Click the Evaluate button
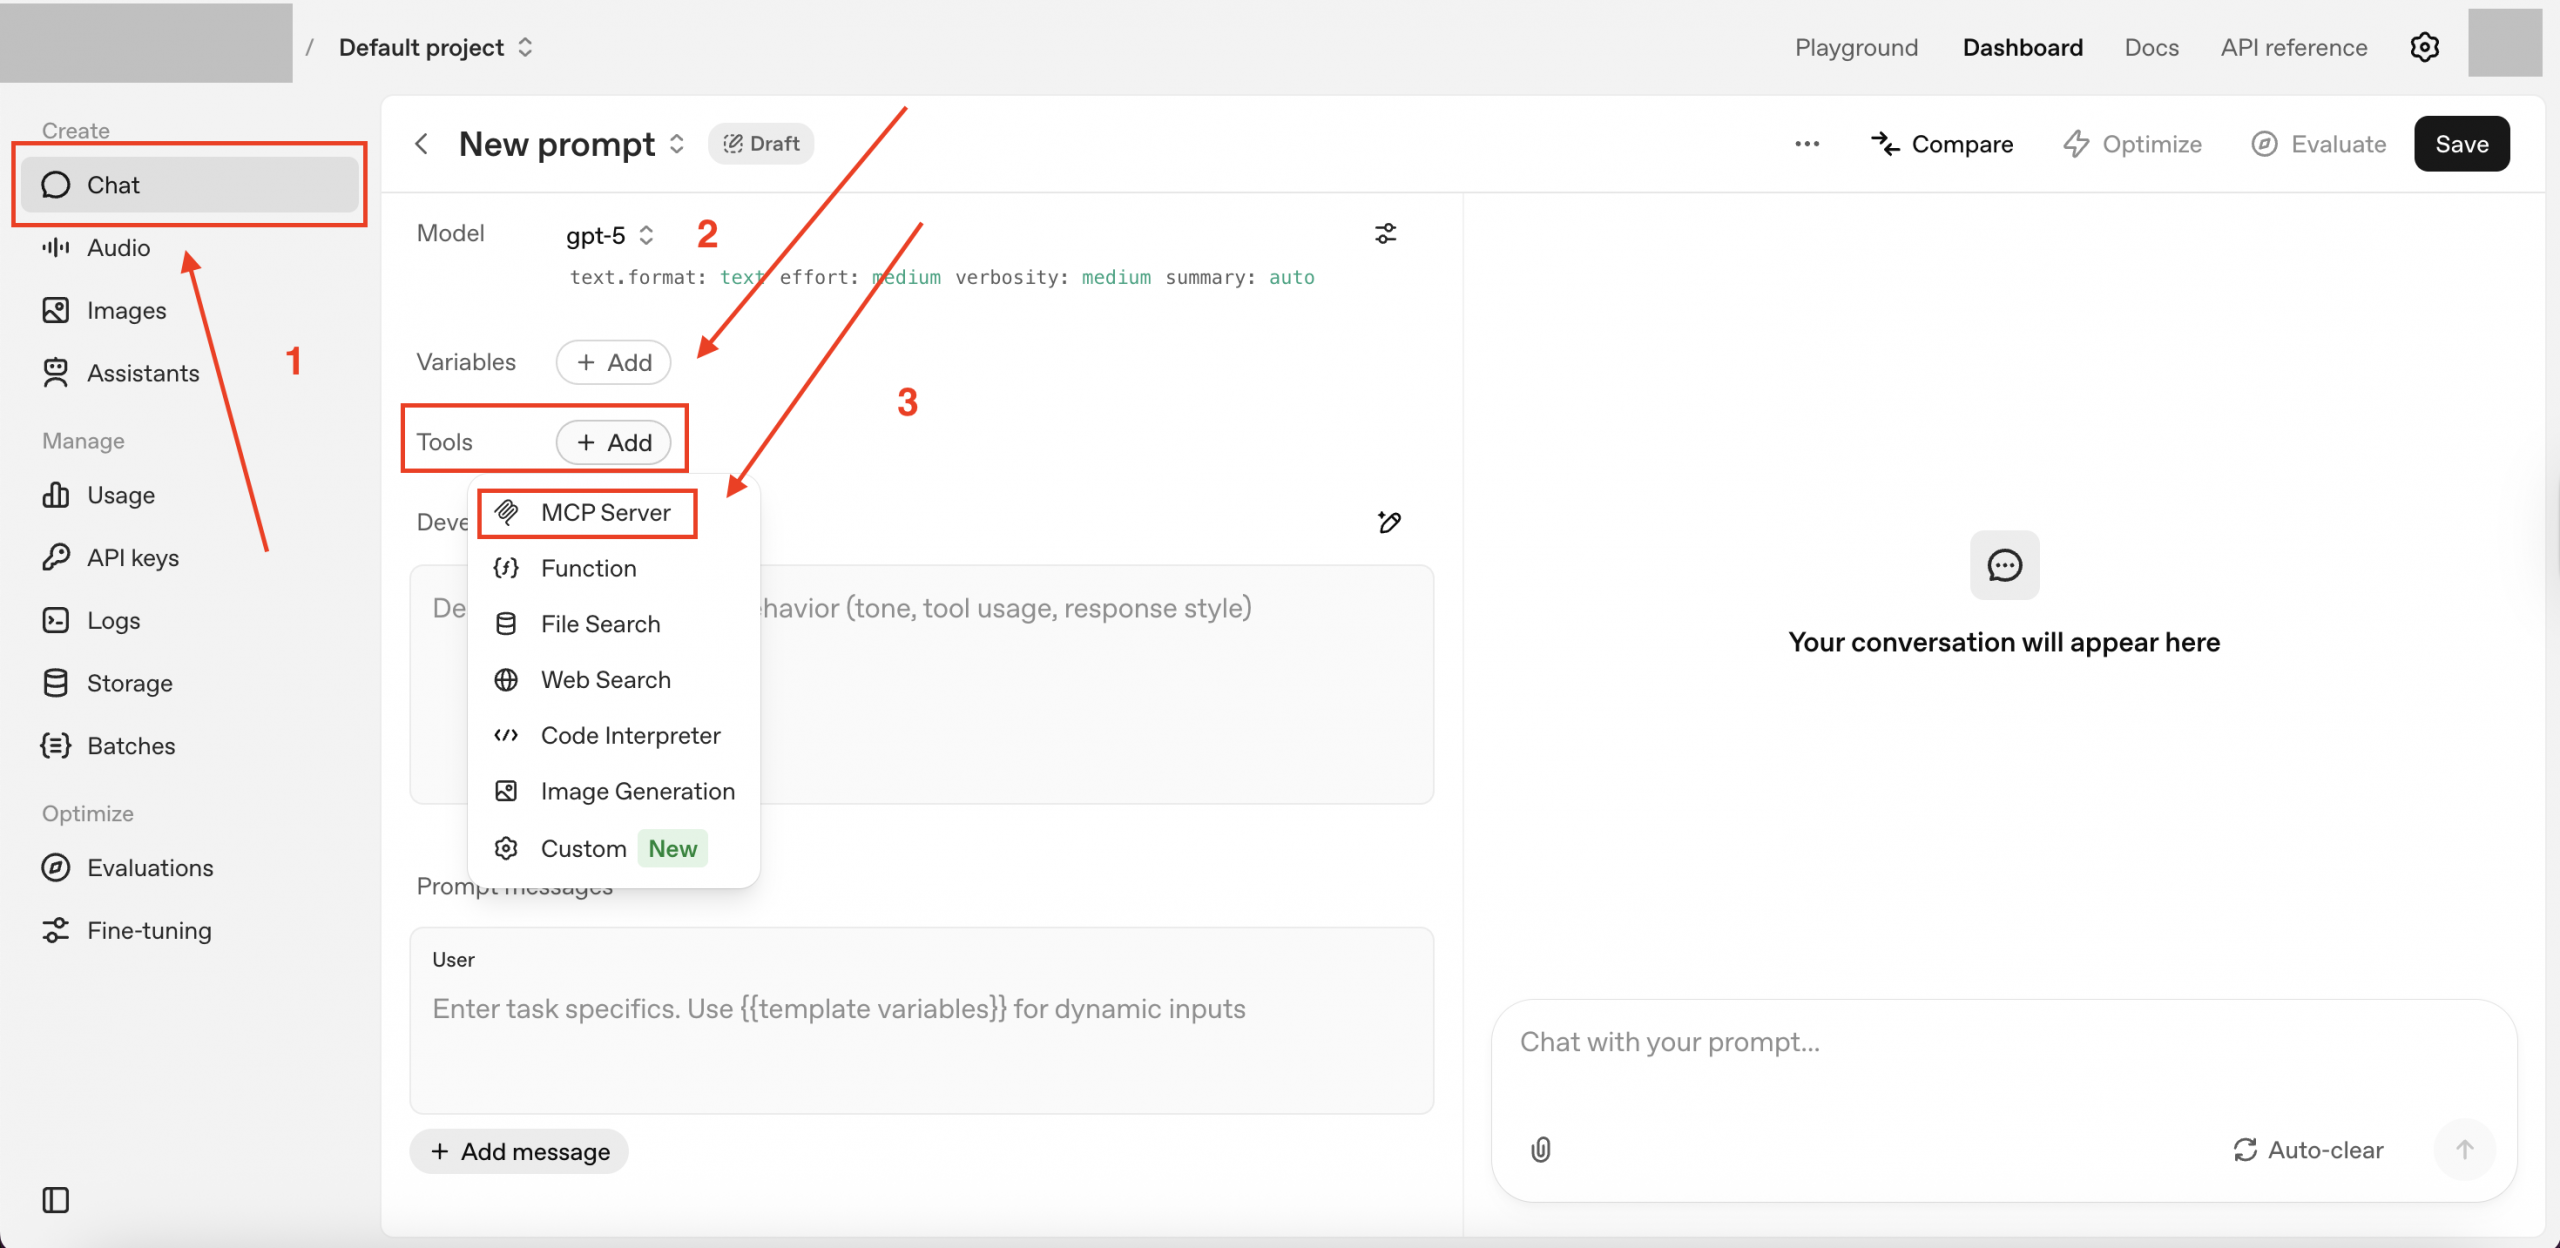Viewport: 2560px width, 1248px height. tap(2319, 144)
